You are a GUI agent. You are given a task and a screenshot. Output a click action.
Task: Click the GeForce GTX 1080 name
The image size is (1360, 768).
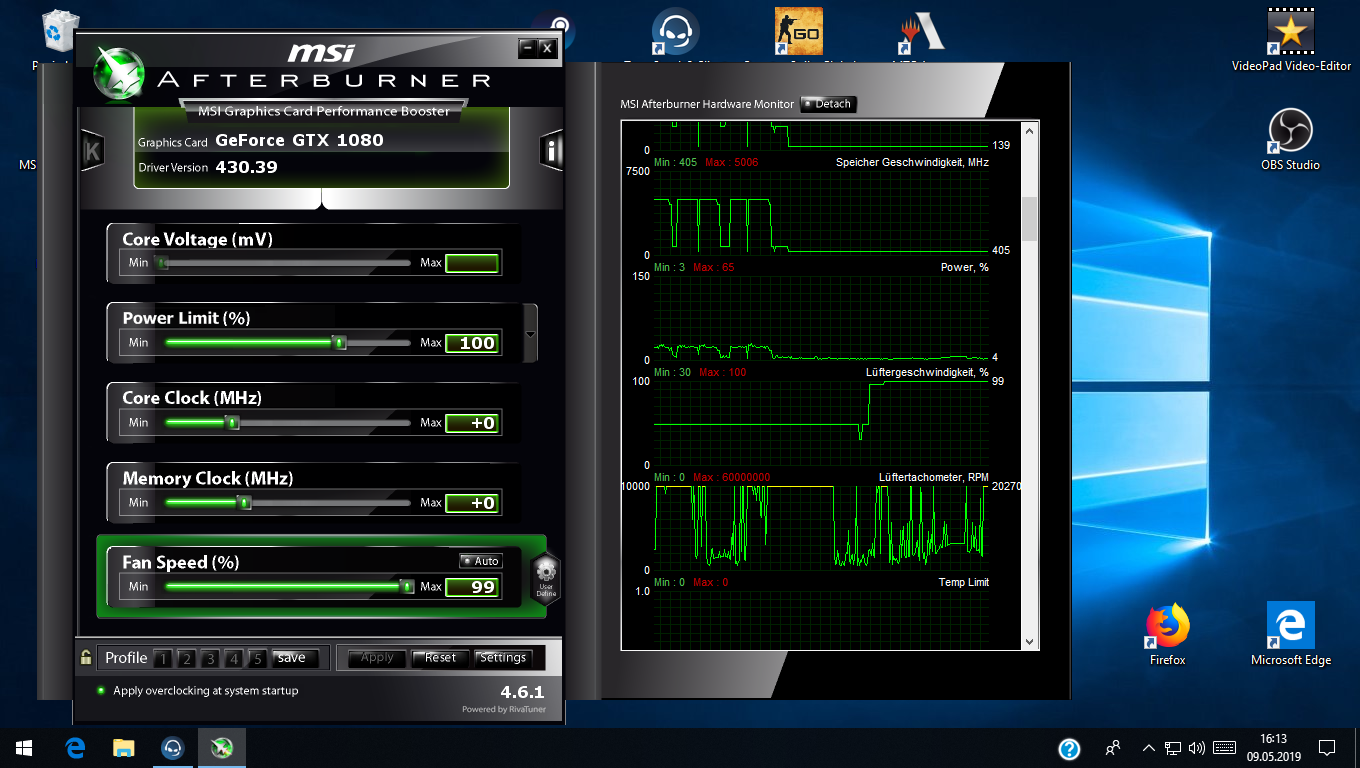[x=299, y=140]
